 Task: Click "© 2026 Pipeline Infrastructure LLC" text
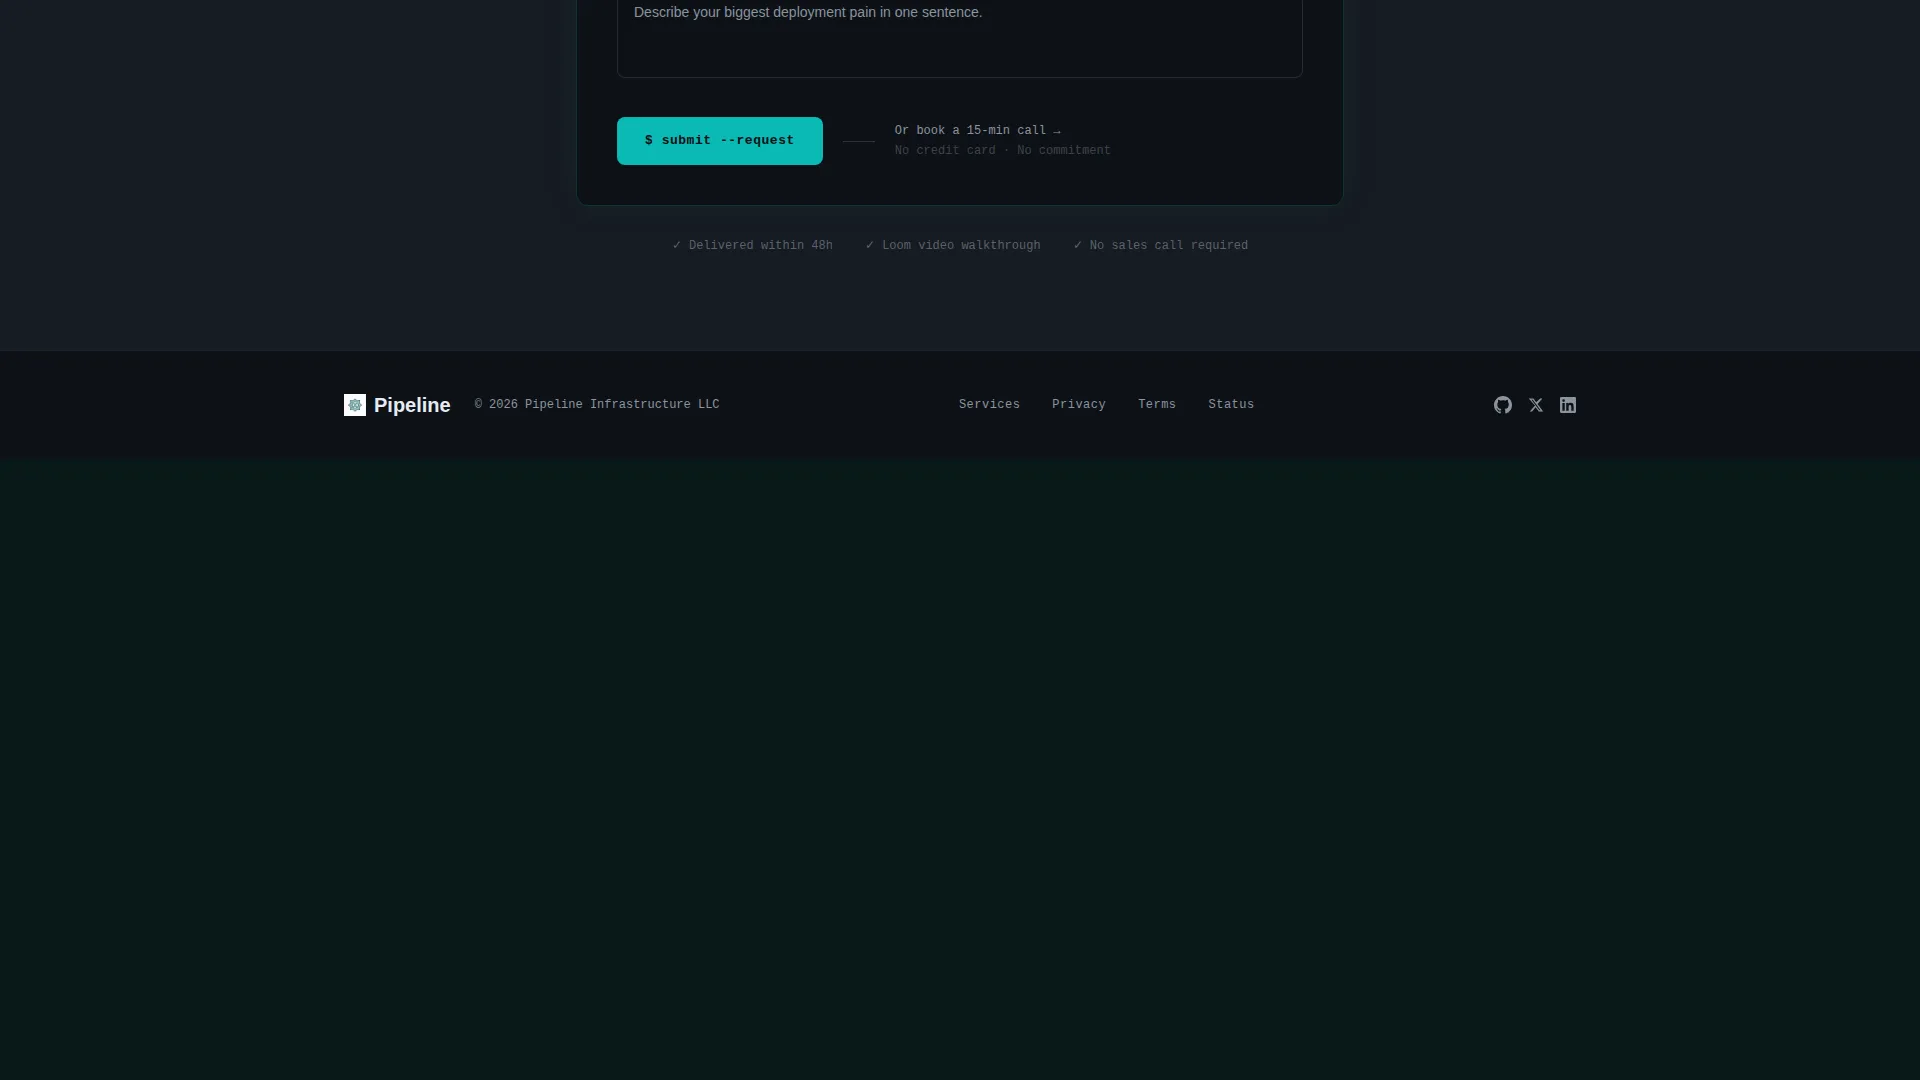click(597, 405)
